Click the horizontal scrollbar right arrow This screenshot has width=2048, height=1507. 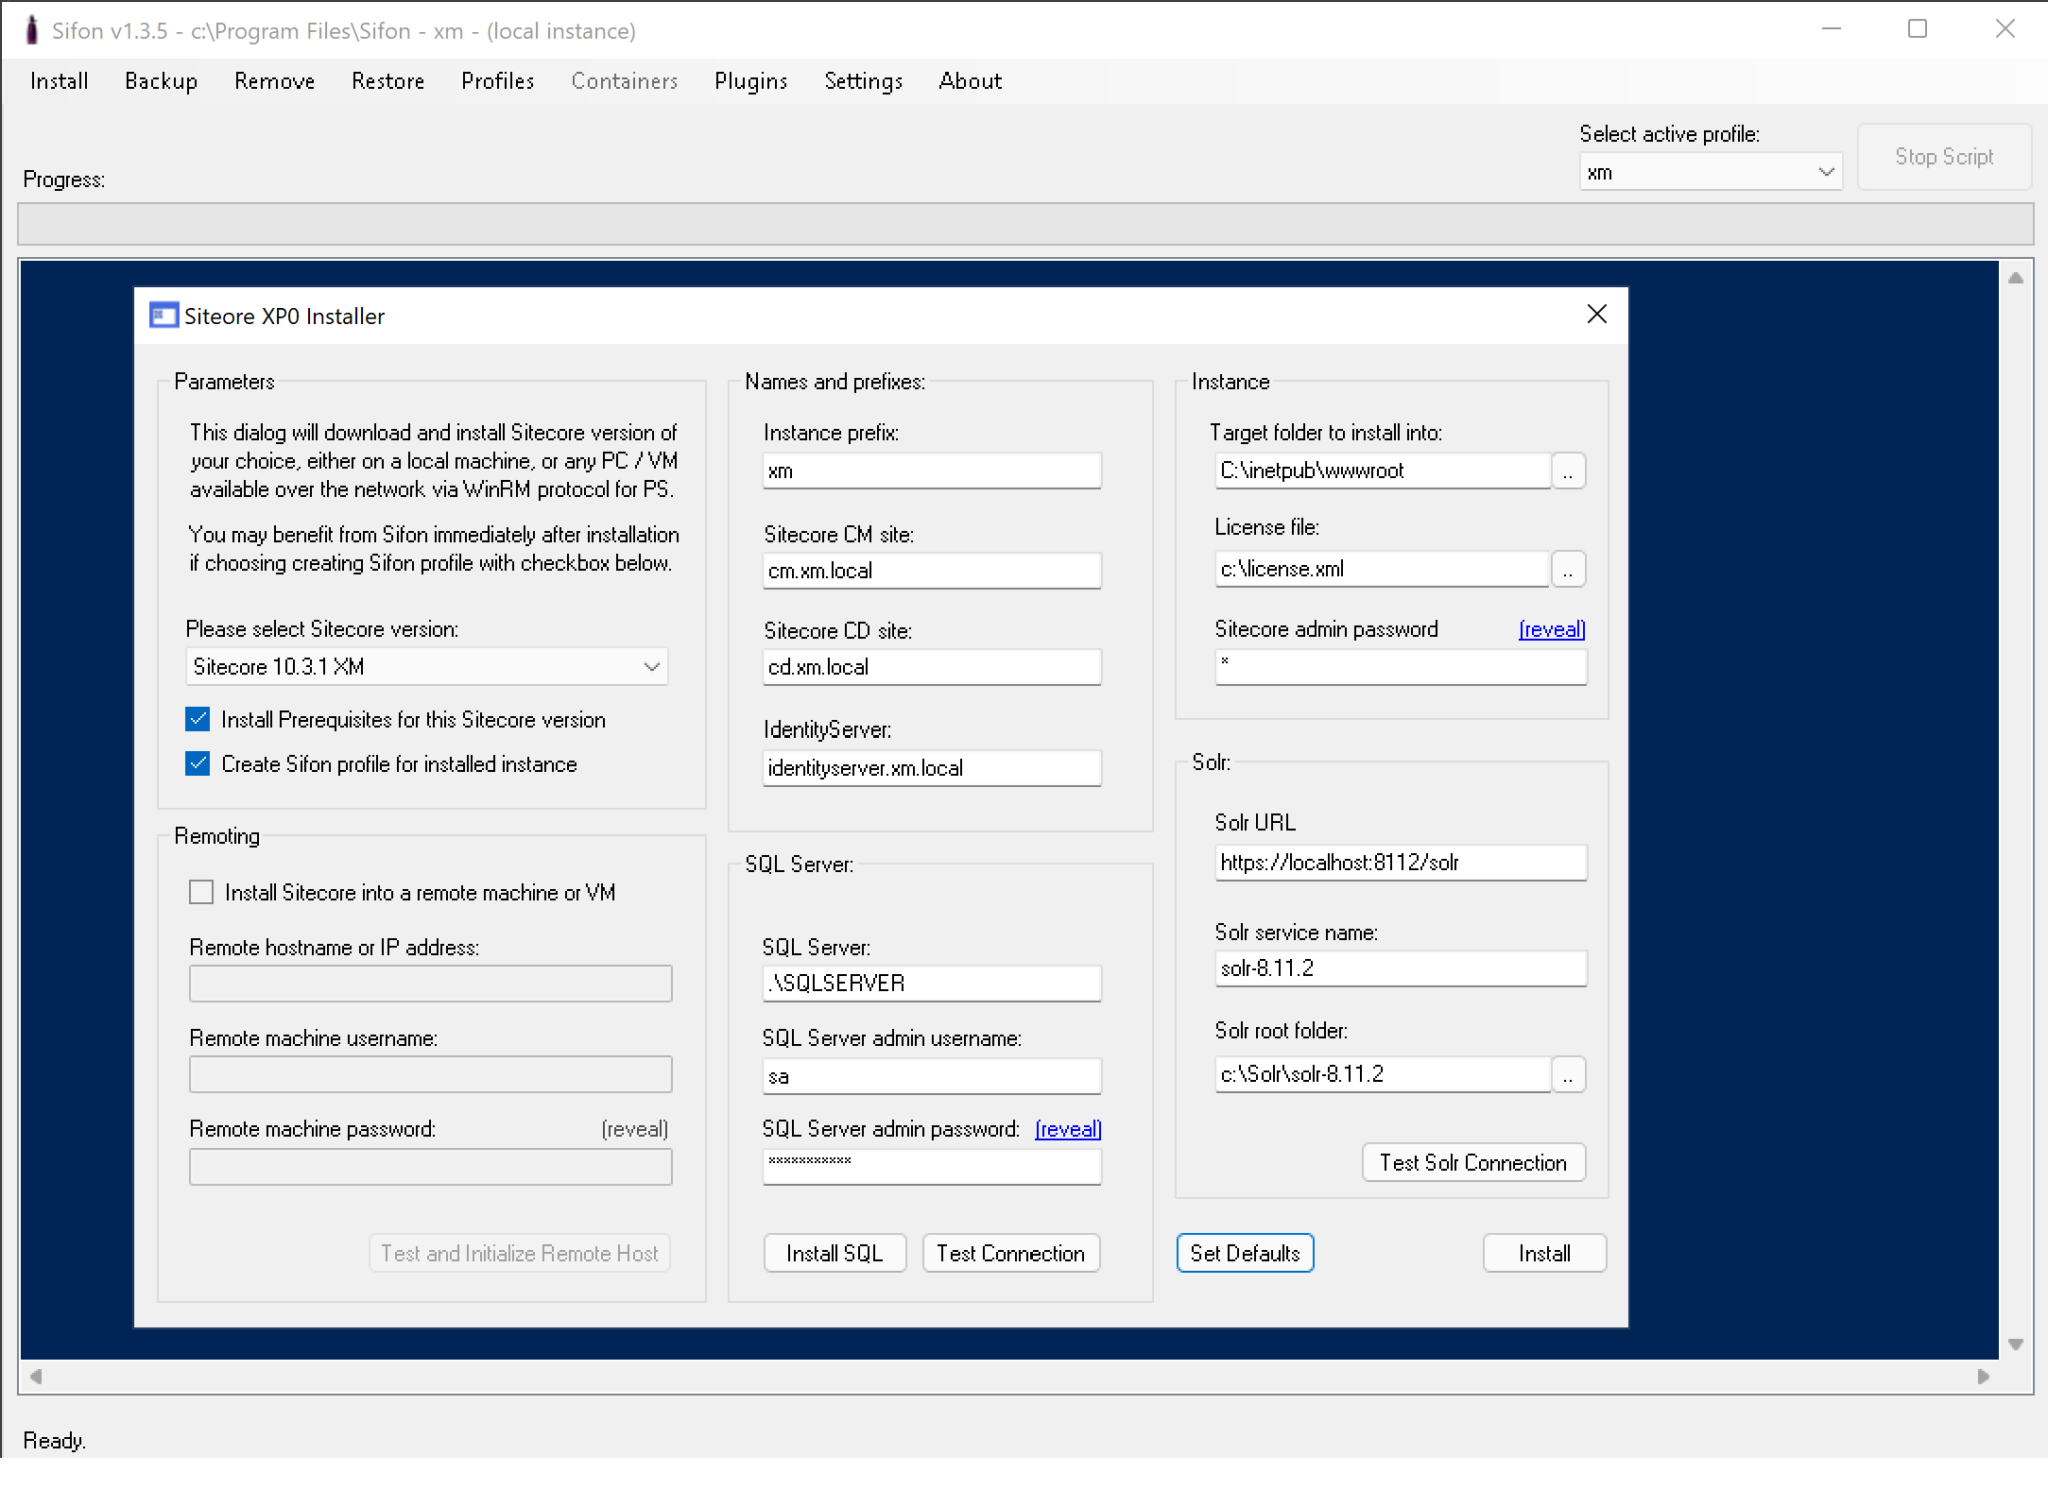[x=1984, y=1376]
